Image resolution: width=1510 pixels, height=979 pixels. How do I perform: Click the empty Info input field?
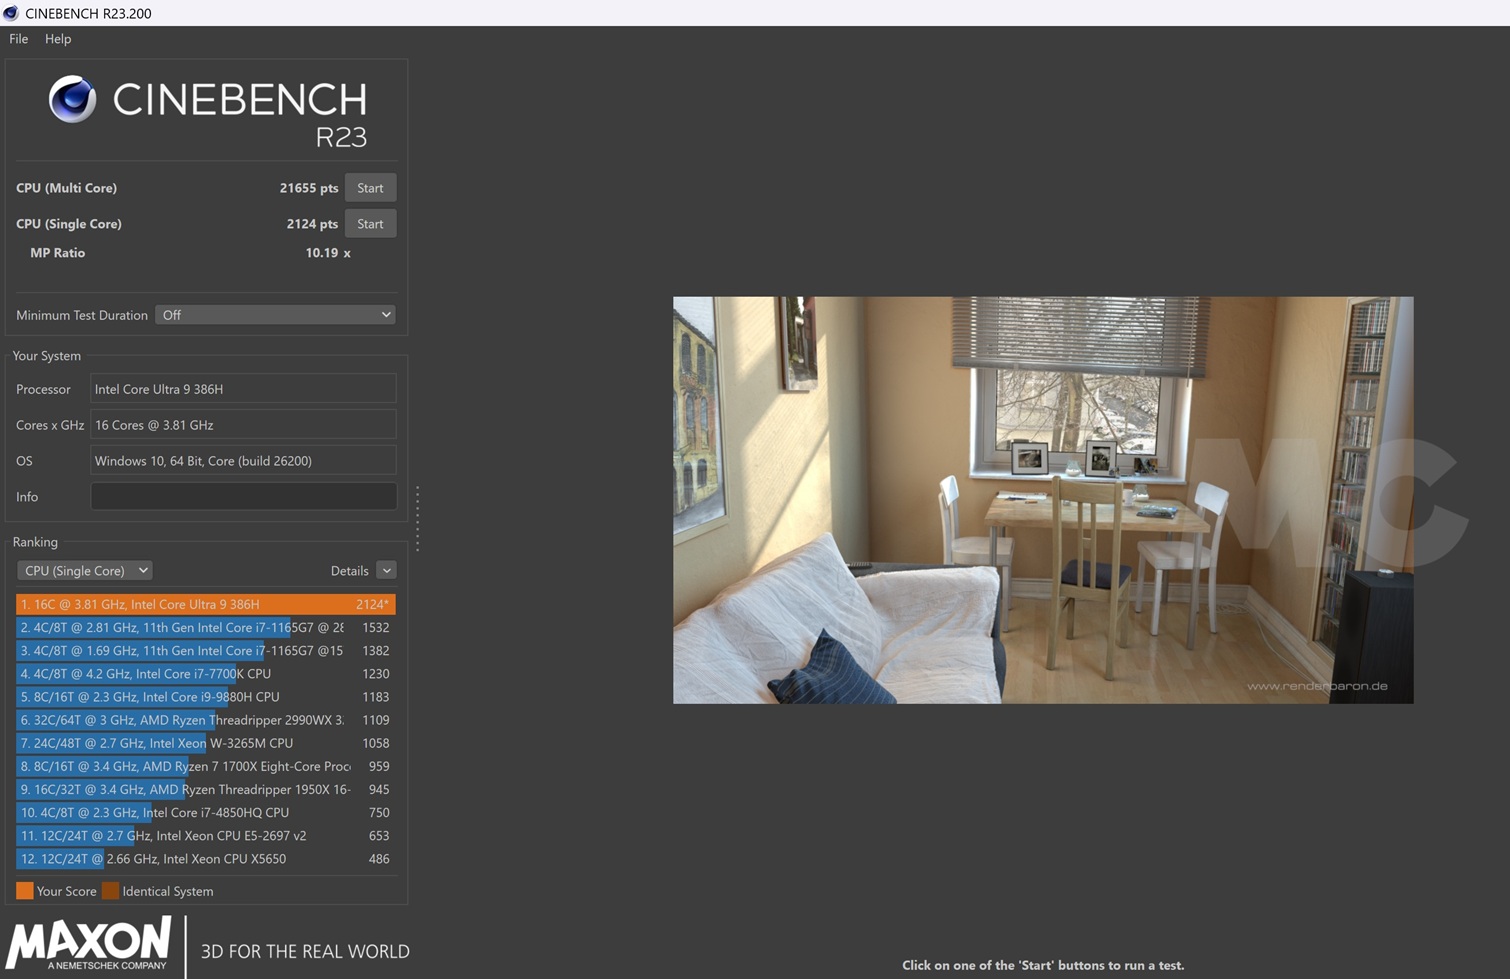coord(243,497)
